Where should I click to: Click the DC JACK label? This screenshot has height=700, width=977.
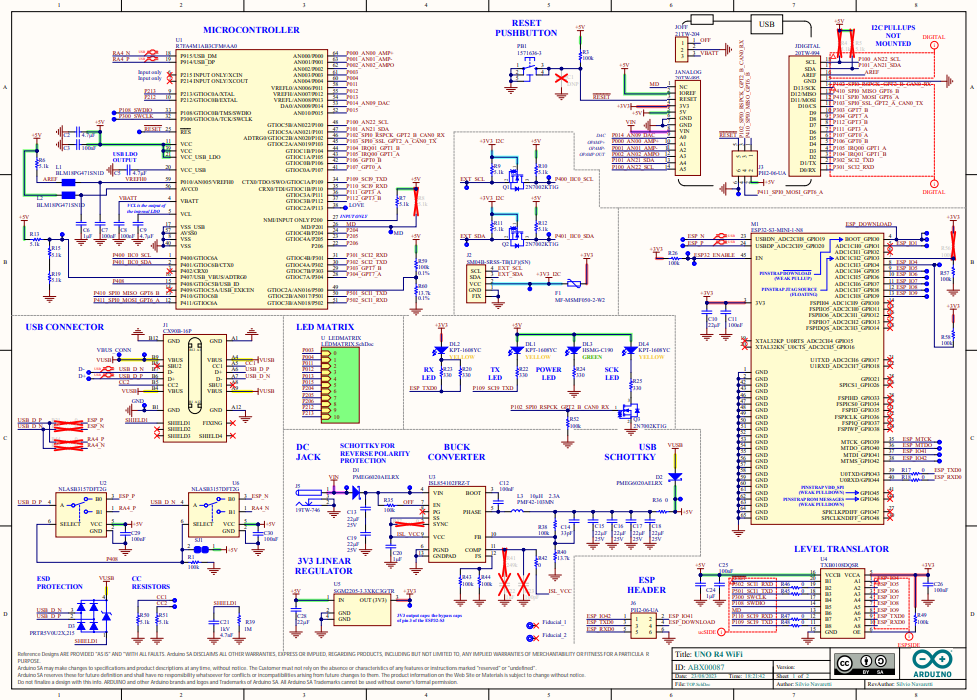pyautogui.click(x=308, y=452)
